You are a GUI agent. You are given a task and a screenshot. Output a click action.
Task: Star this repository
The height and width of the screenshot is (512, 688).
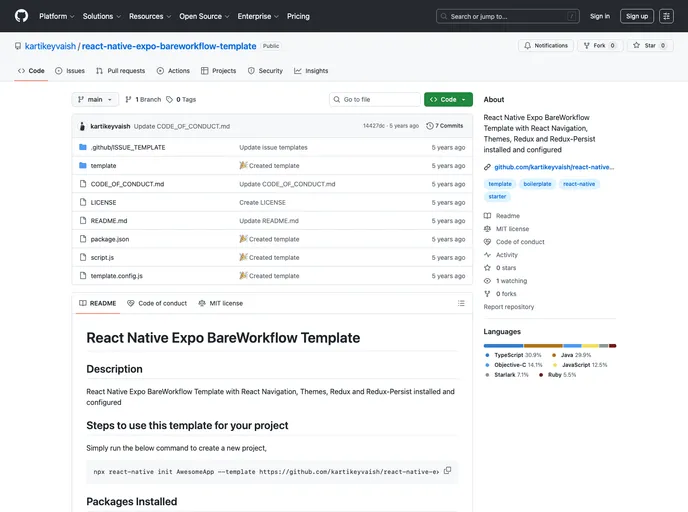click(x=650, y=45)
